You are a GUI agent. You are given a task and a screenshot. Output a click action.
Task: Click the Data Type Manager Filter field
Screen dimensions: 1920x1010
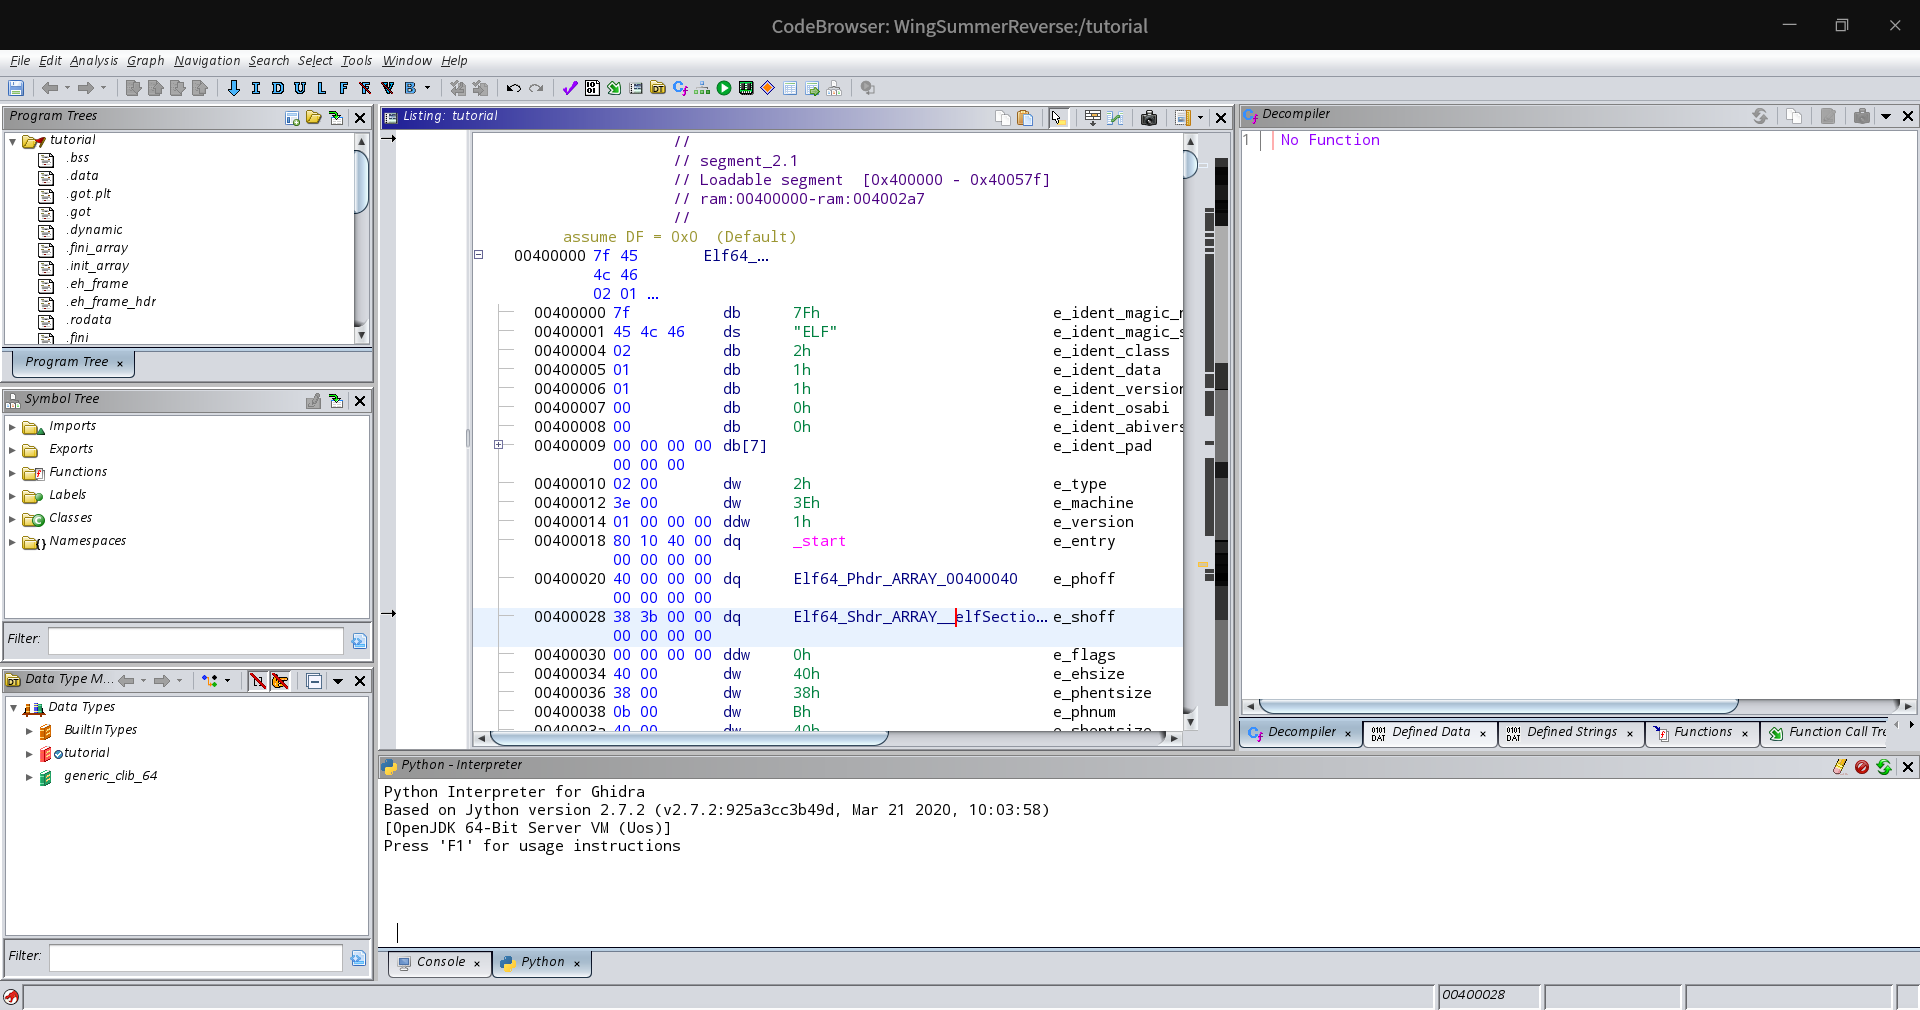pyautogui.click(x=196, y=958)
